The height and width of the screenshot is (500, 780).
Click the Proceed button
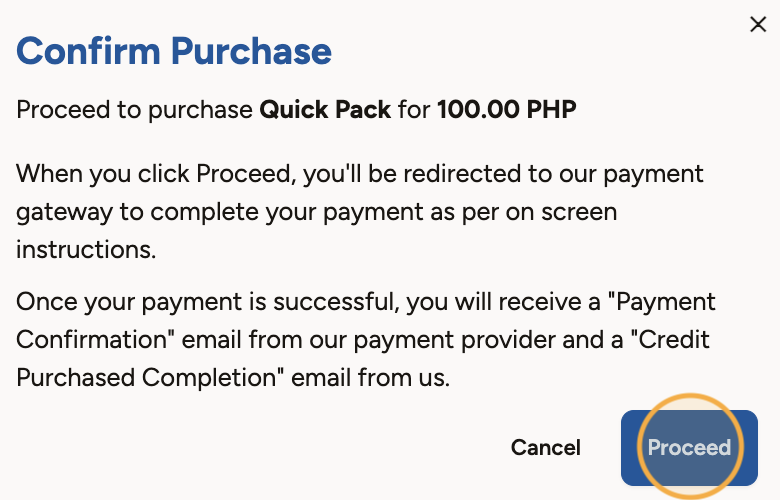tap(689, 448)
